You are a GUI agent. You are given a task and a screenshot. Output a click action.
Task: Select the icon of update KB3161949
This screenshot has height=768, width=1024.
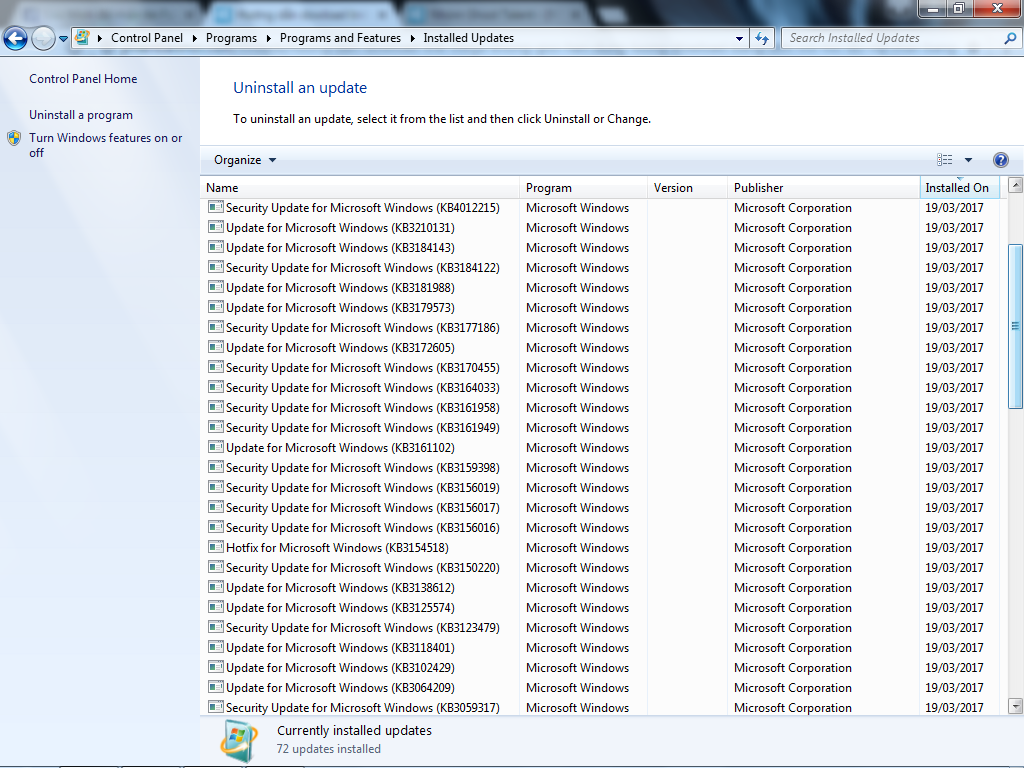[x=216, y=427]
